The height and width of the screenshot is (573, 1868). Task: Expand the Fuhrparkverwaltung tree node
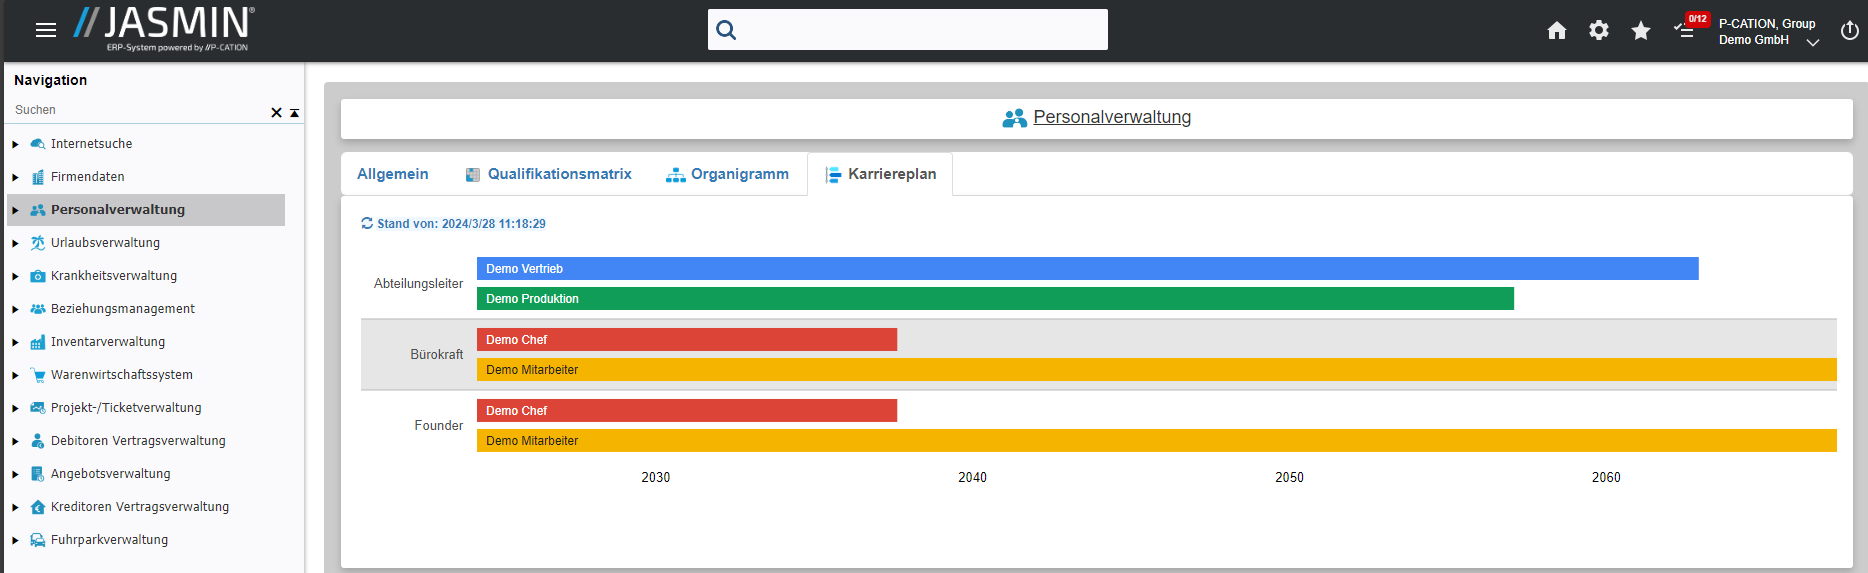point(15,541)
